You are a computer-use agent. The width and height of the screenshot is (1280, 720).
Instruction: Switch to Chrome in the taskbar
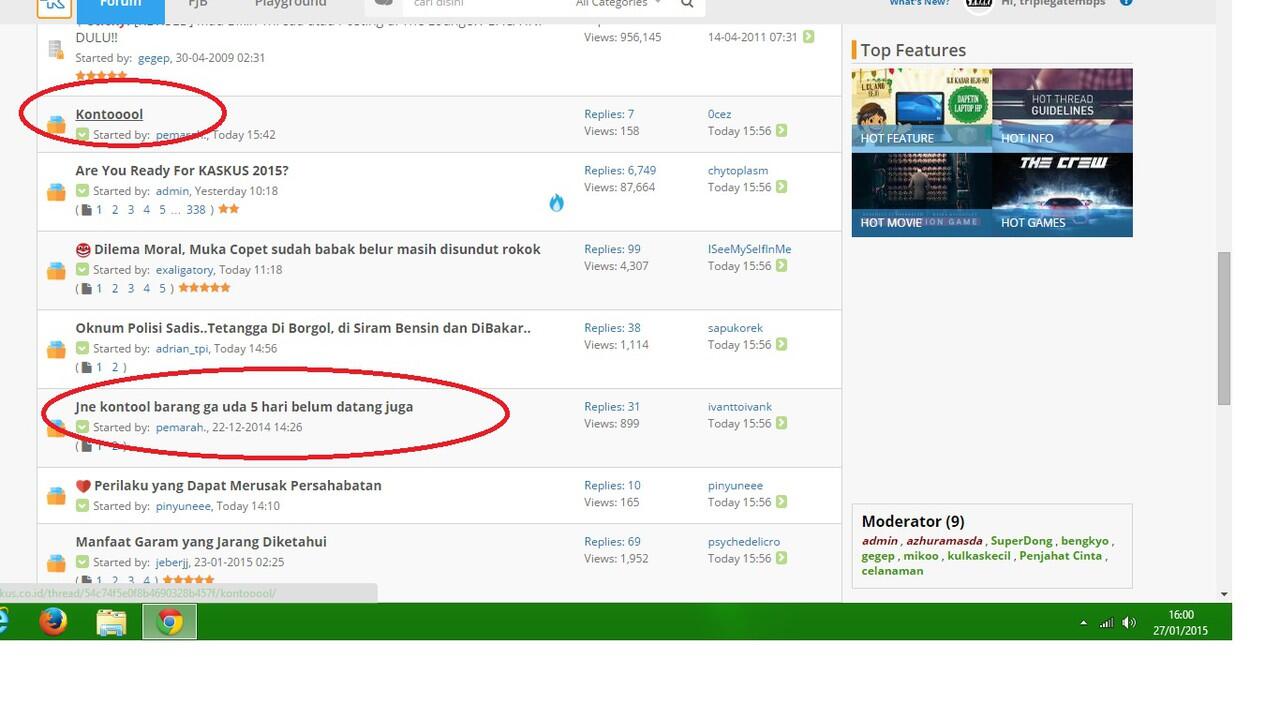pos(169,622)
